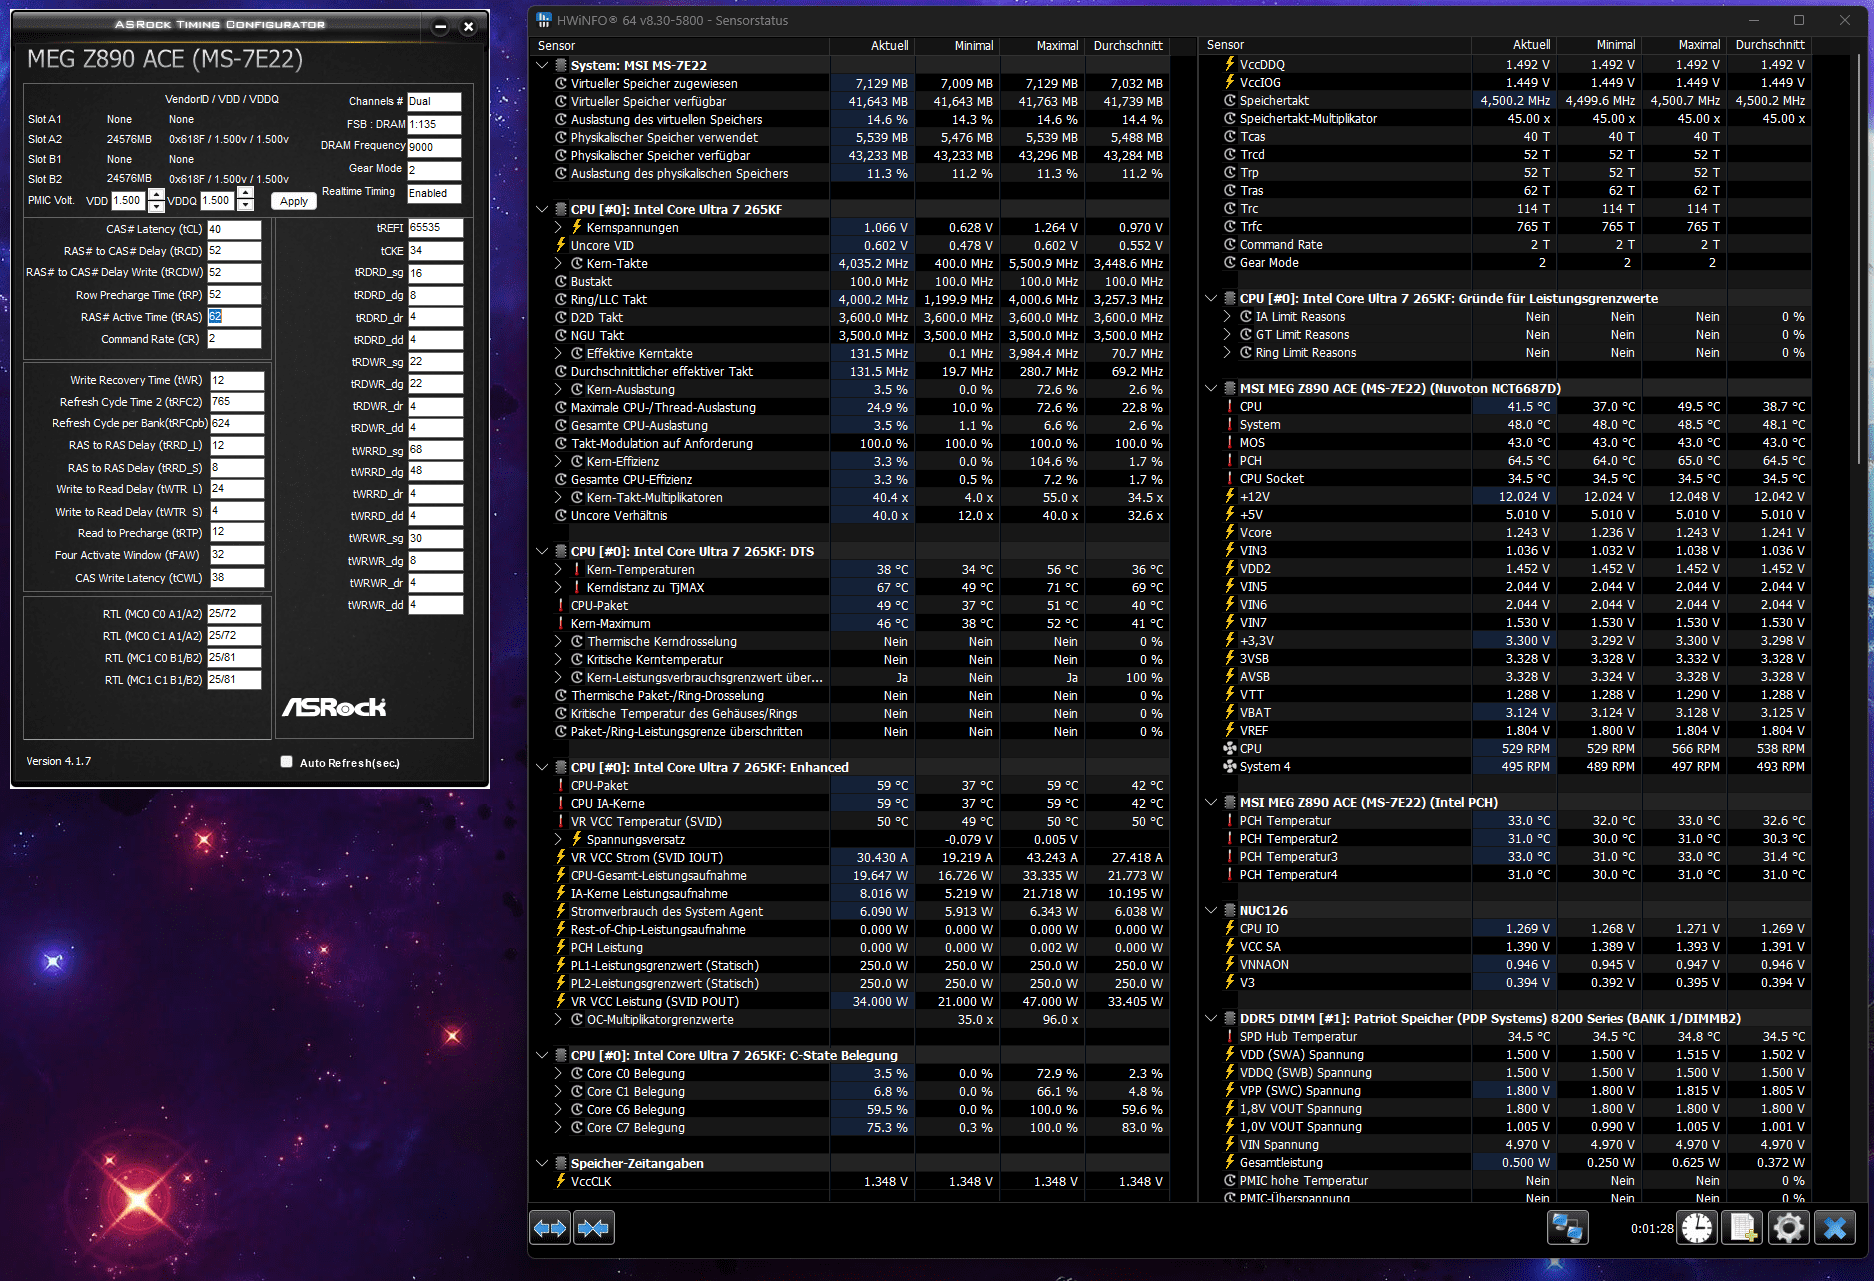Click the Durchschnitt column header in right sensor pane
The width and height of the screenshot is (1874, 1281).
[x=1770, y=45]
